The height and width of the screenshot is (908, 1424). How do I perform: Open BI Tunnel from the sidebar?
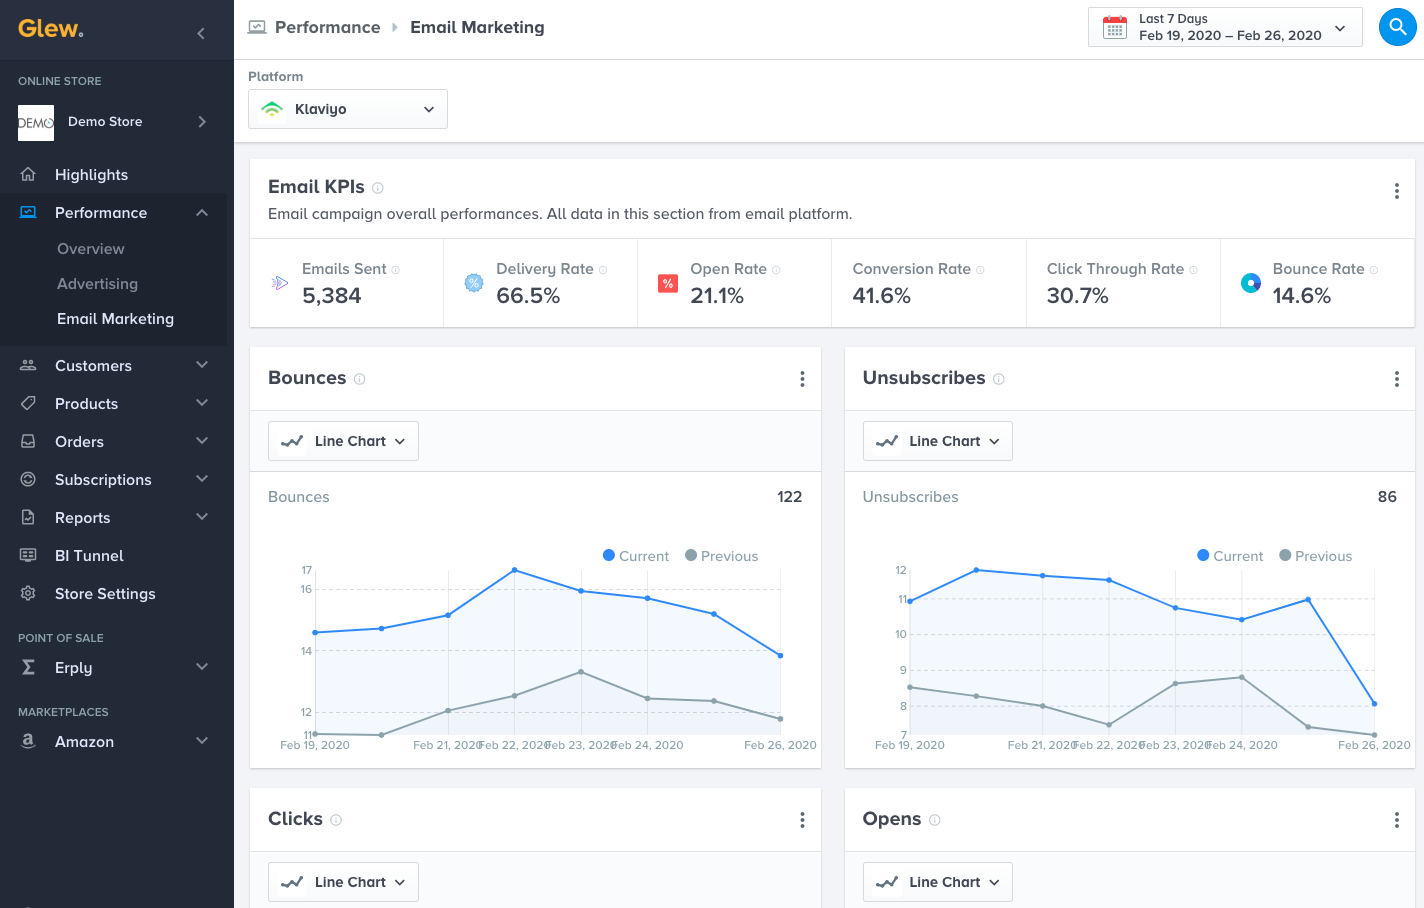89,556
